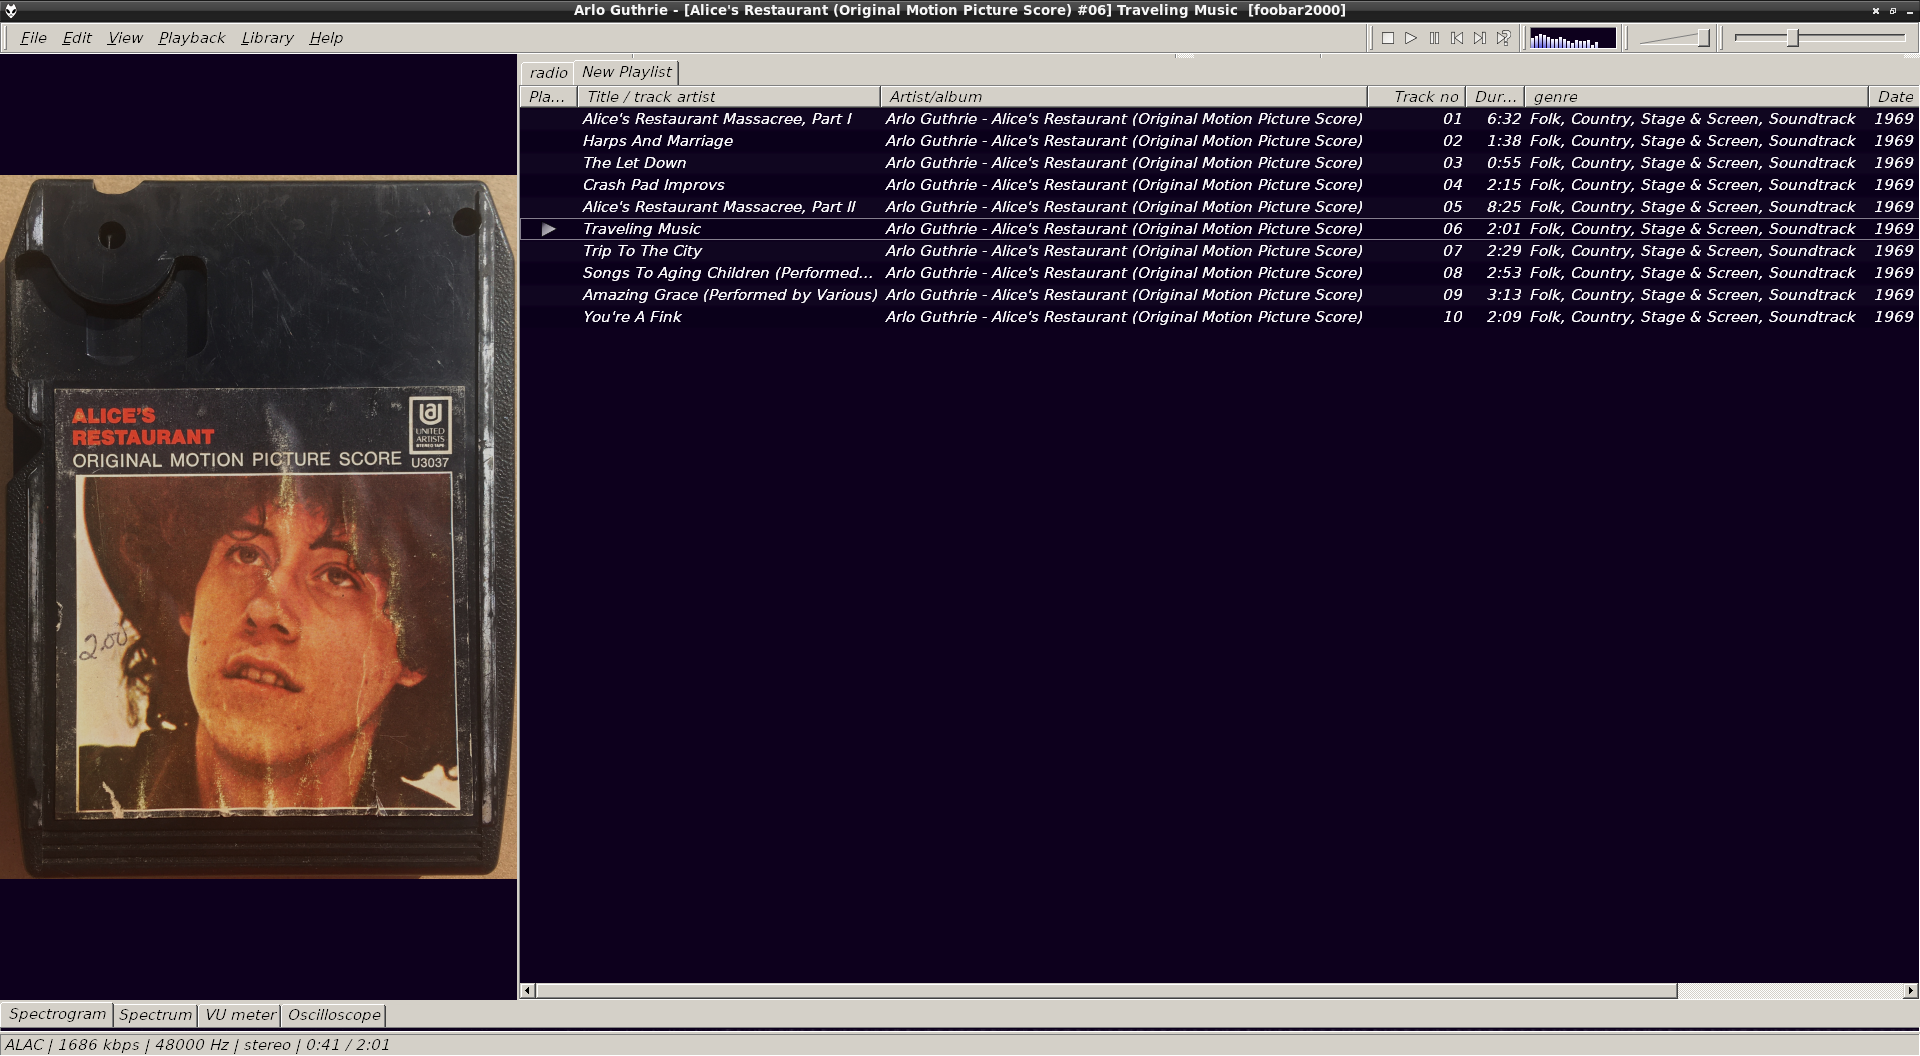This screenshot has width=1920, height=1056.
Task: Start playback with the Play button
Action: tap(1411, 38)
